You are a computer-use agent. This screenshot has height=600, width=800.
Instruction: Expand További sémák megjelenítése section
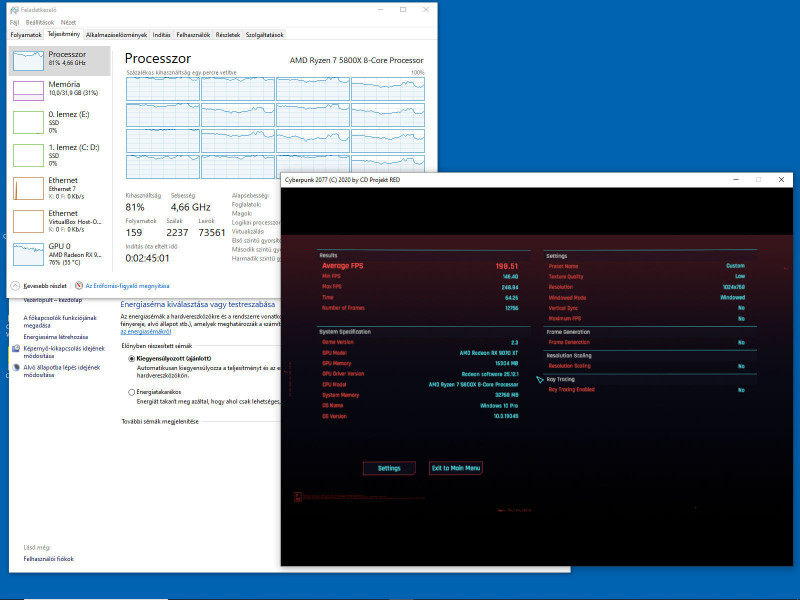[x=160, y=421]
